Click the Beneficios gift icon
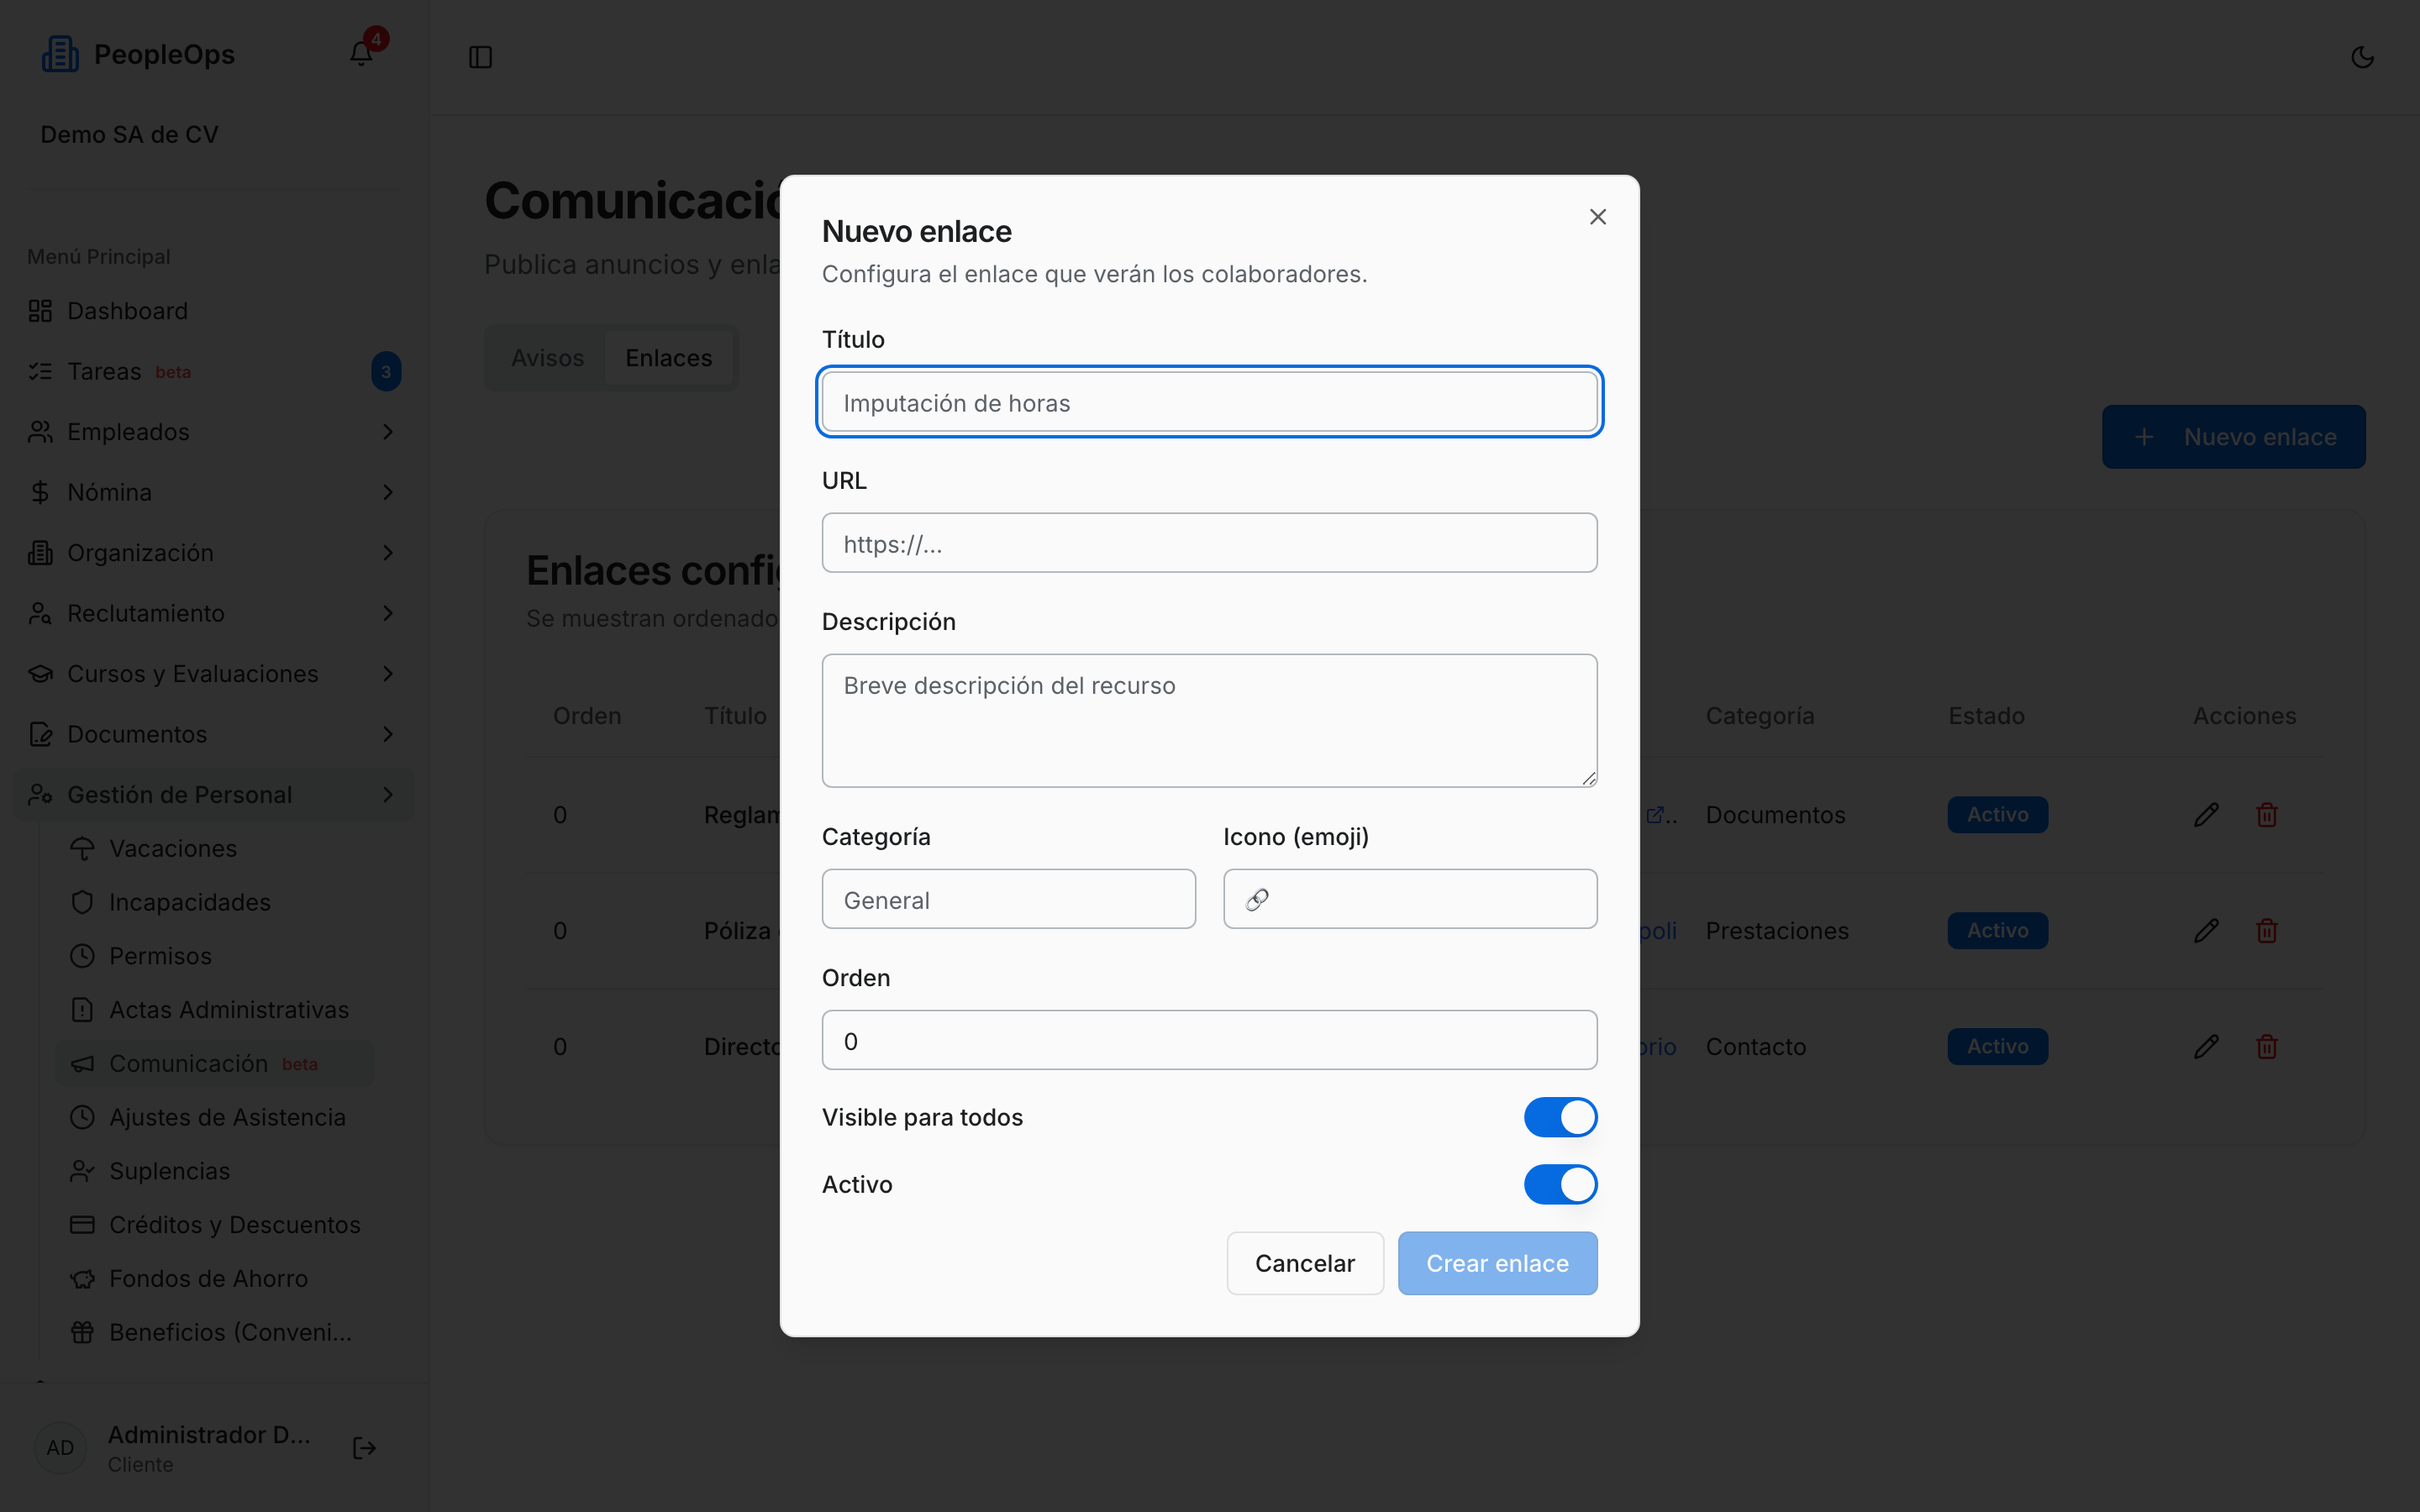2420x1512 pixels. (82, 1332)
